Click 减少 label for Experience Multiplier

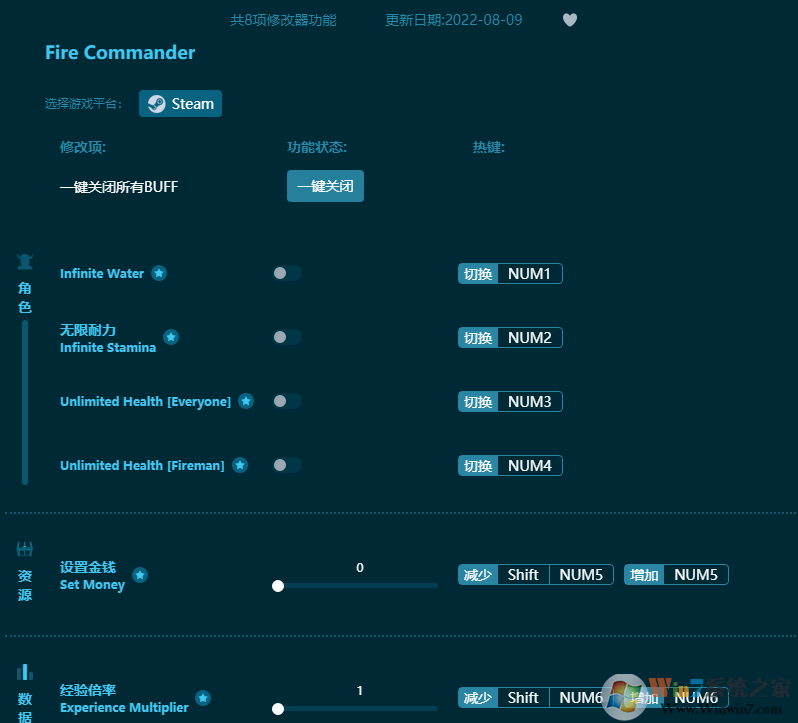click(x=478, y=698)
